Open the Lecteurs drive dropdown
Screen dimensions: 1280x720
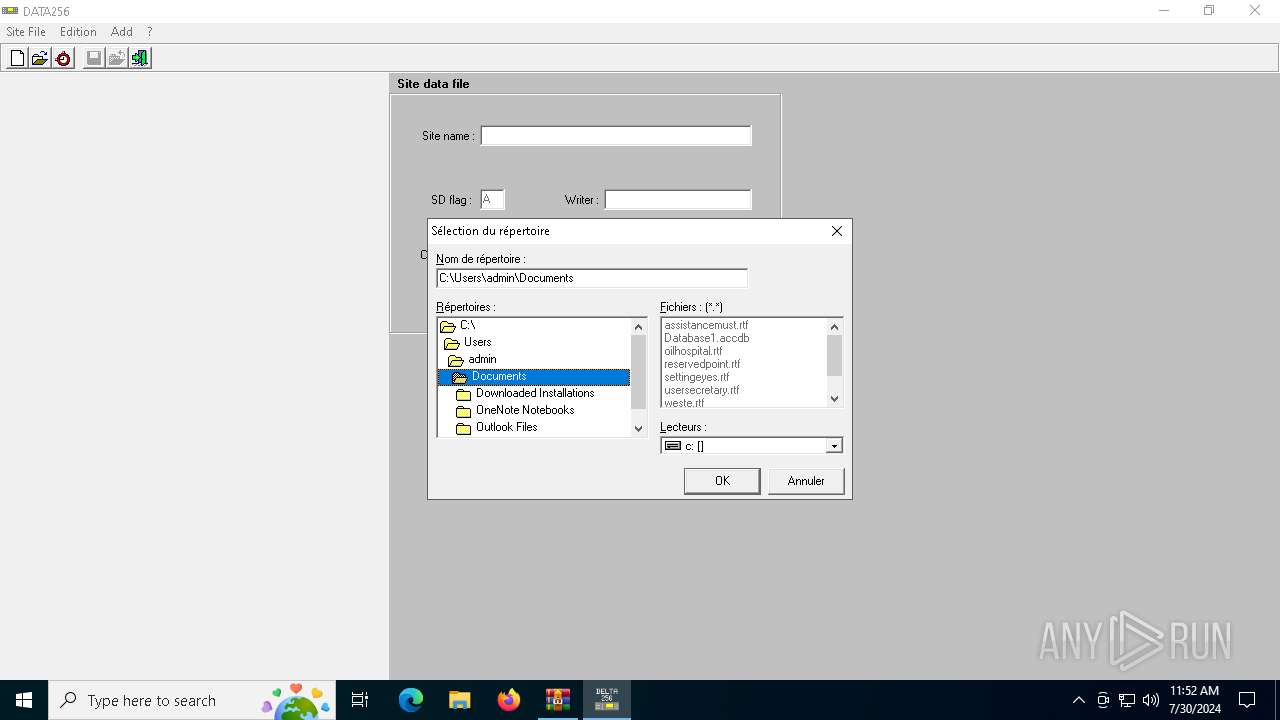pyautogui.click(x=834, y=446)
